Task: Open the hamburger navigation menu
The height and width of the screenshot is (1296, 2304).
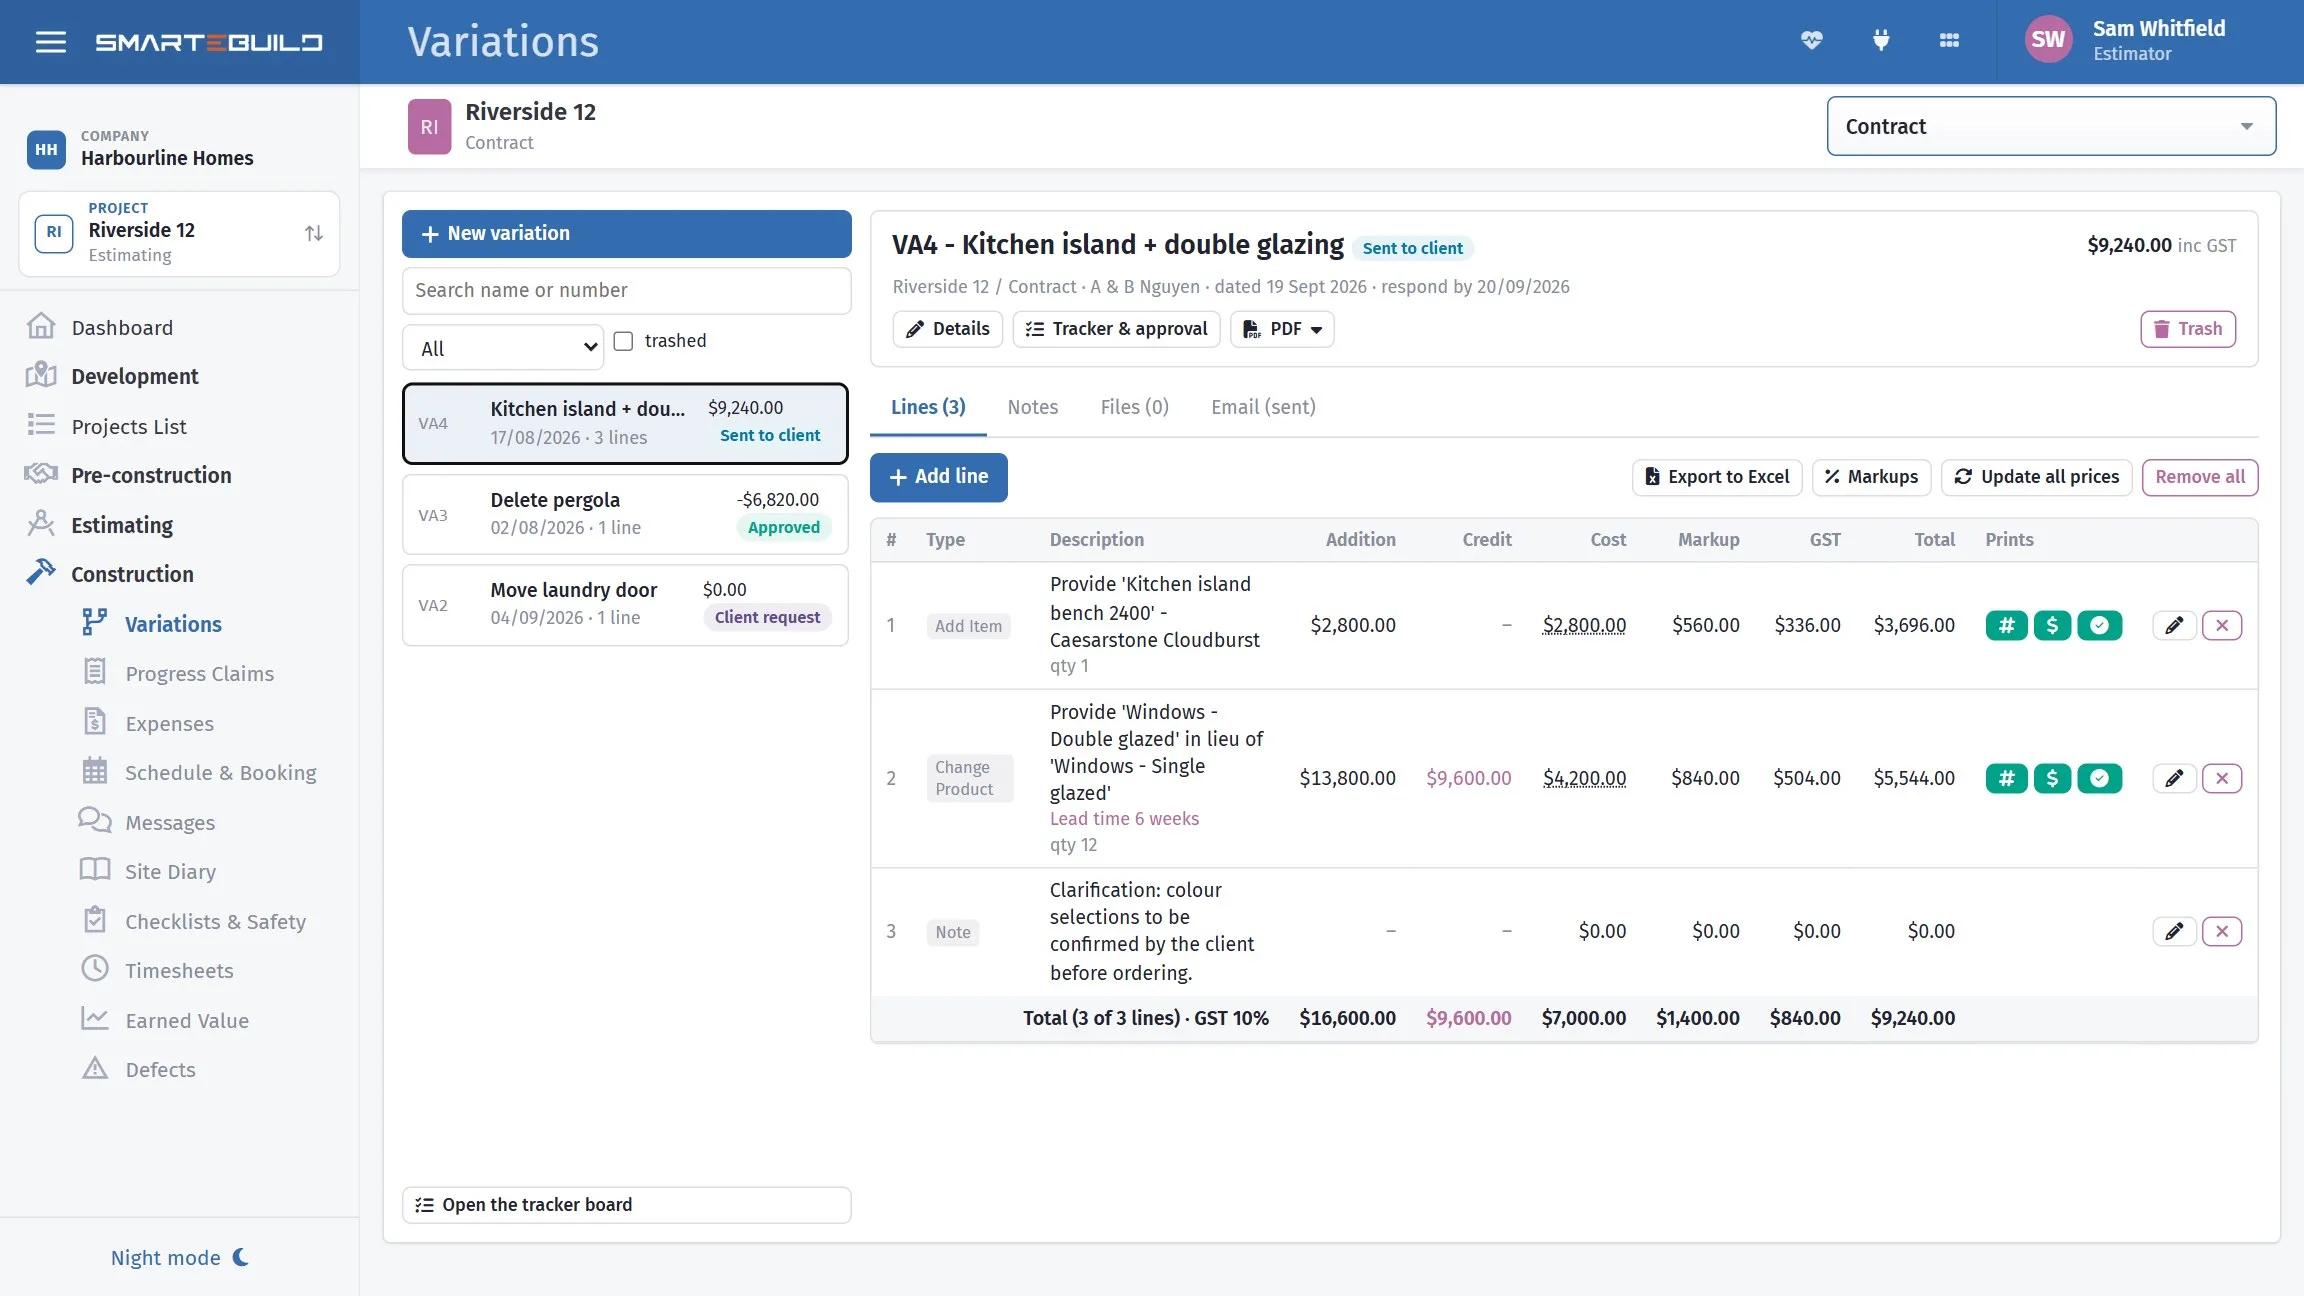Action: tap(51, 42)
